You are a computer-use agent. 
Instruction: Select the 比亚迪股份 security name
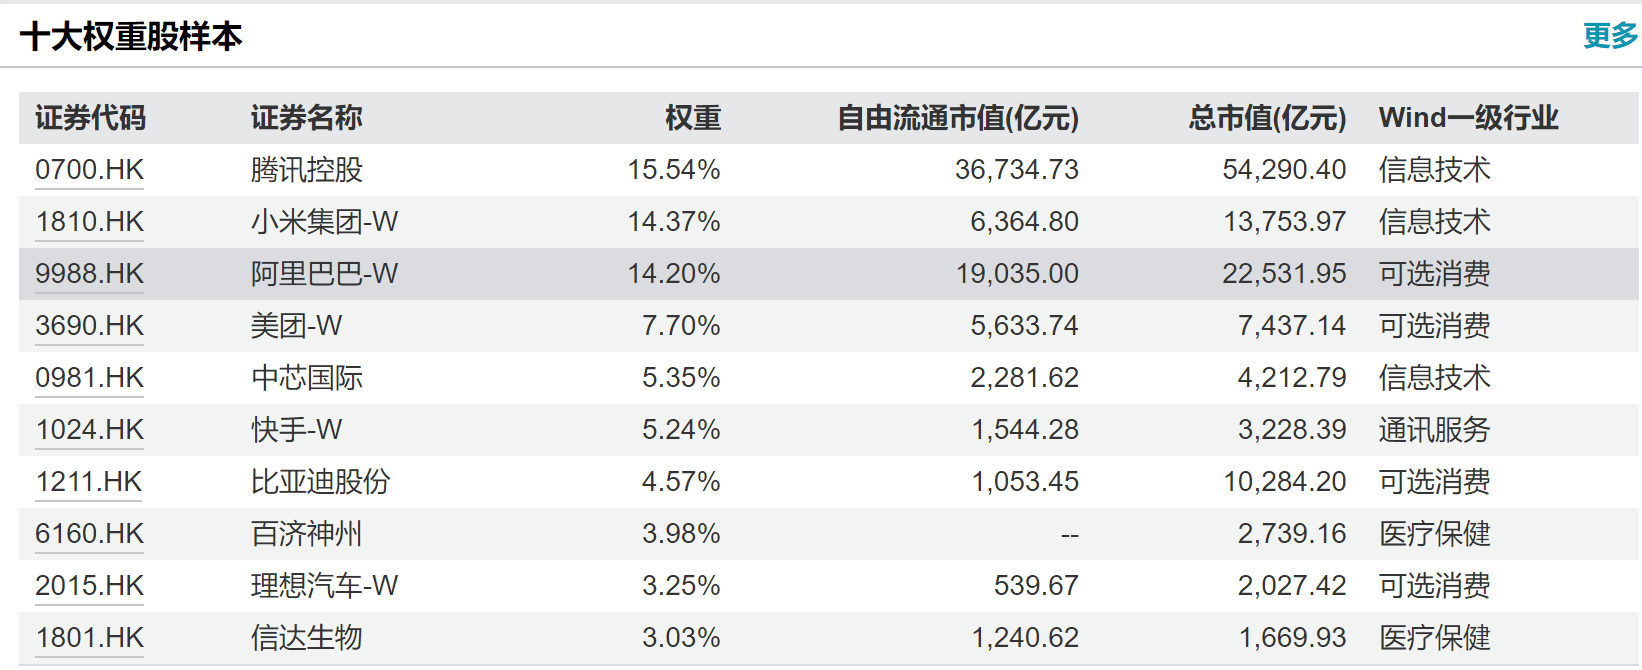[x=321, y=482]
